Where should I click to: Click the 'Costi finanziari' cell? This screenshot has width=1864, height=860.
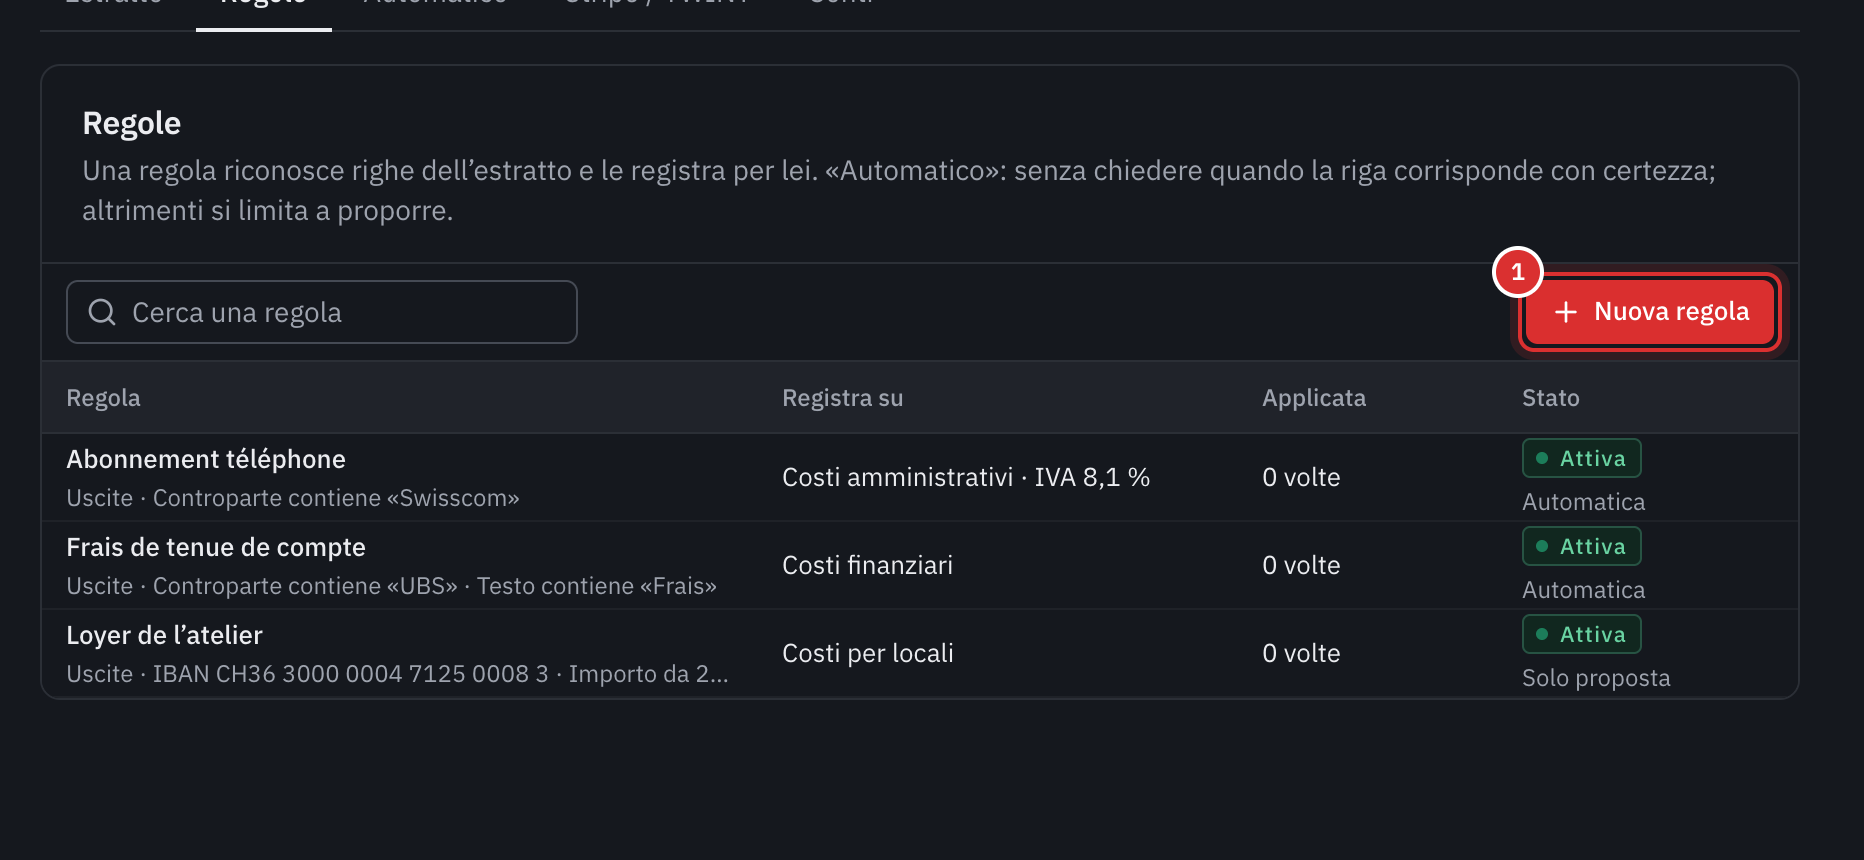coord(867,565)
